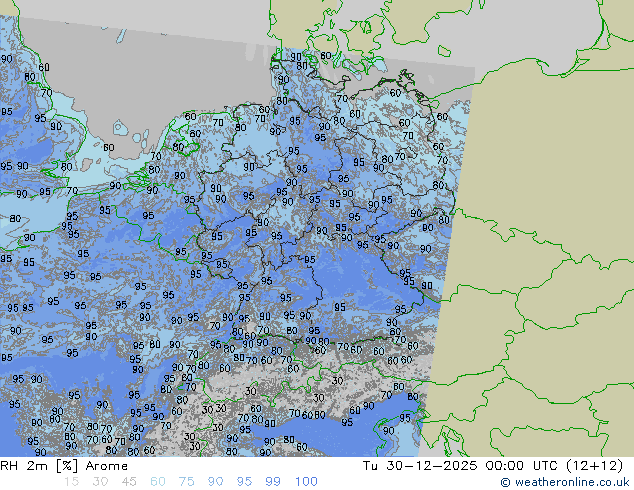Select legend value 30 in color scale
634x490 pixels.
coord(100,482)
